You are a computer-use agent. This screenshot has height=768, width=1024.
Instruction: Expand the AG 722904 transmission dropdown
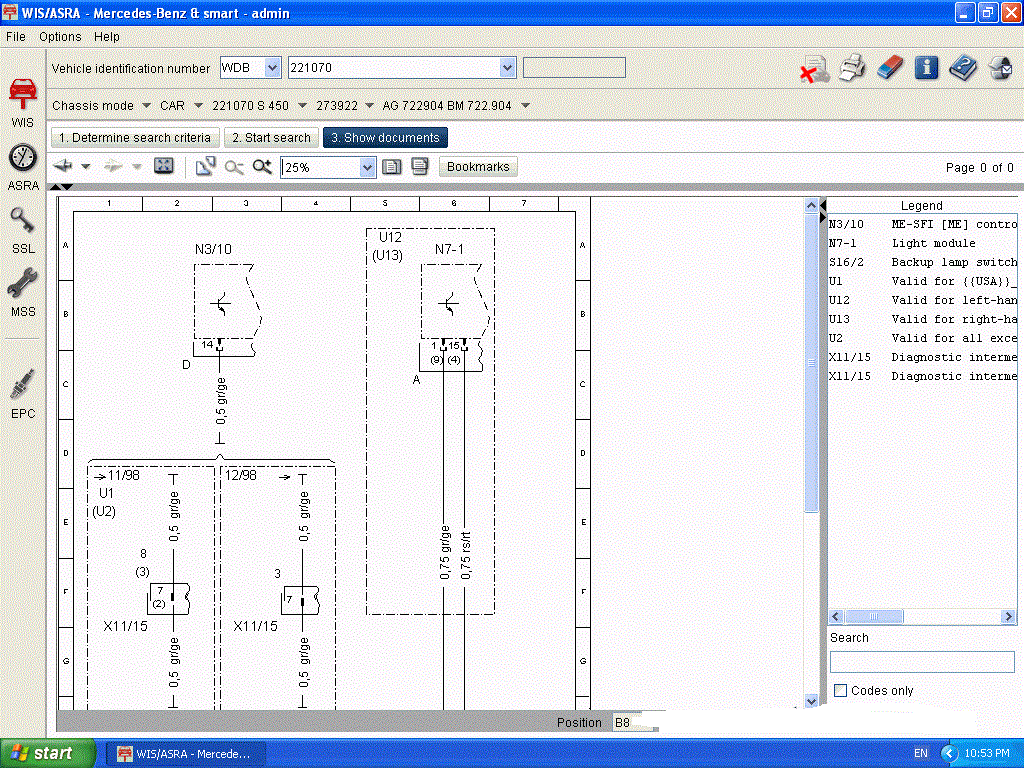coord(526,105)
